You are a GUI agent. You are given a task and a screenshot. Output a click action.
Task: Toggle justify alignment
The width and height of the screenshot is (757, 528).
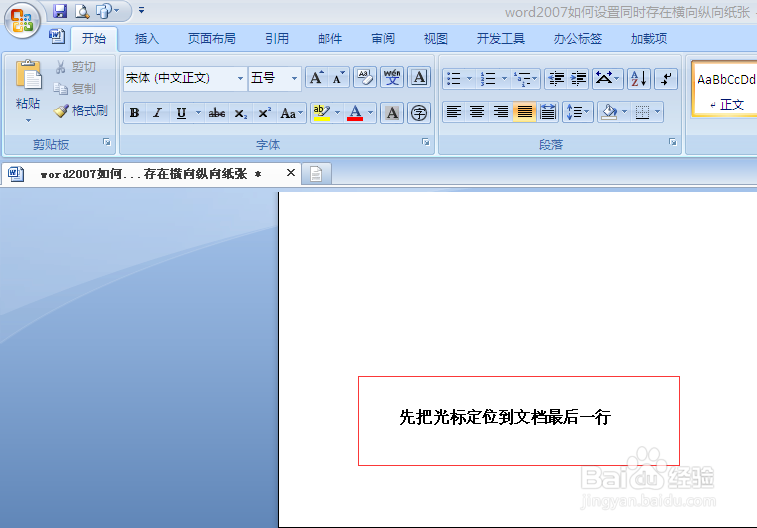coord(524,113)
